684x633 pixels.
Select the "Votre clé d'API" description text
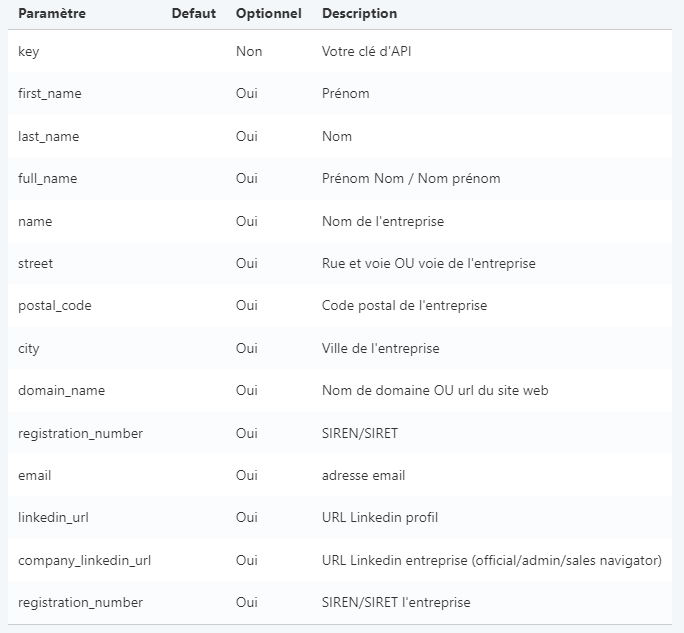click(x=366, y=51)
